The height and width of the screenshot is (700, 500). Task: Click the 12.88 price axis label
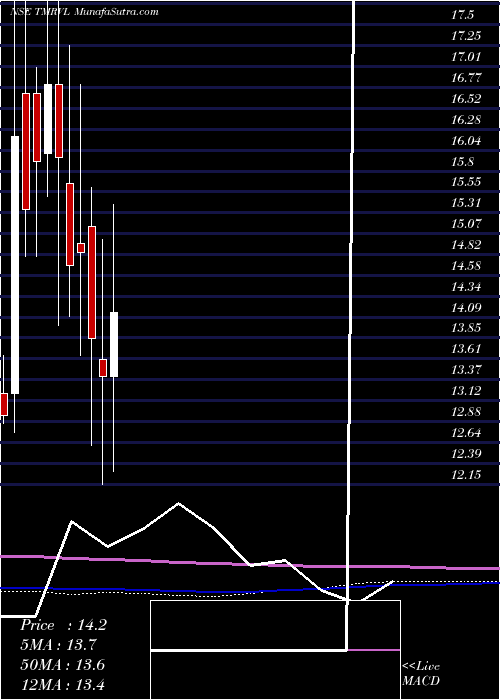point(466,412)
